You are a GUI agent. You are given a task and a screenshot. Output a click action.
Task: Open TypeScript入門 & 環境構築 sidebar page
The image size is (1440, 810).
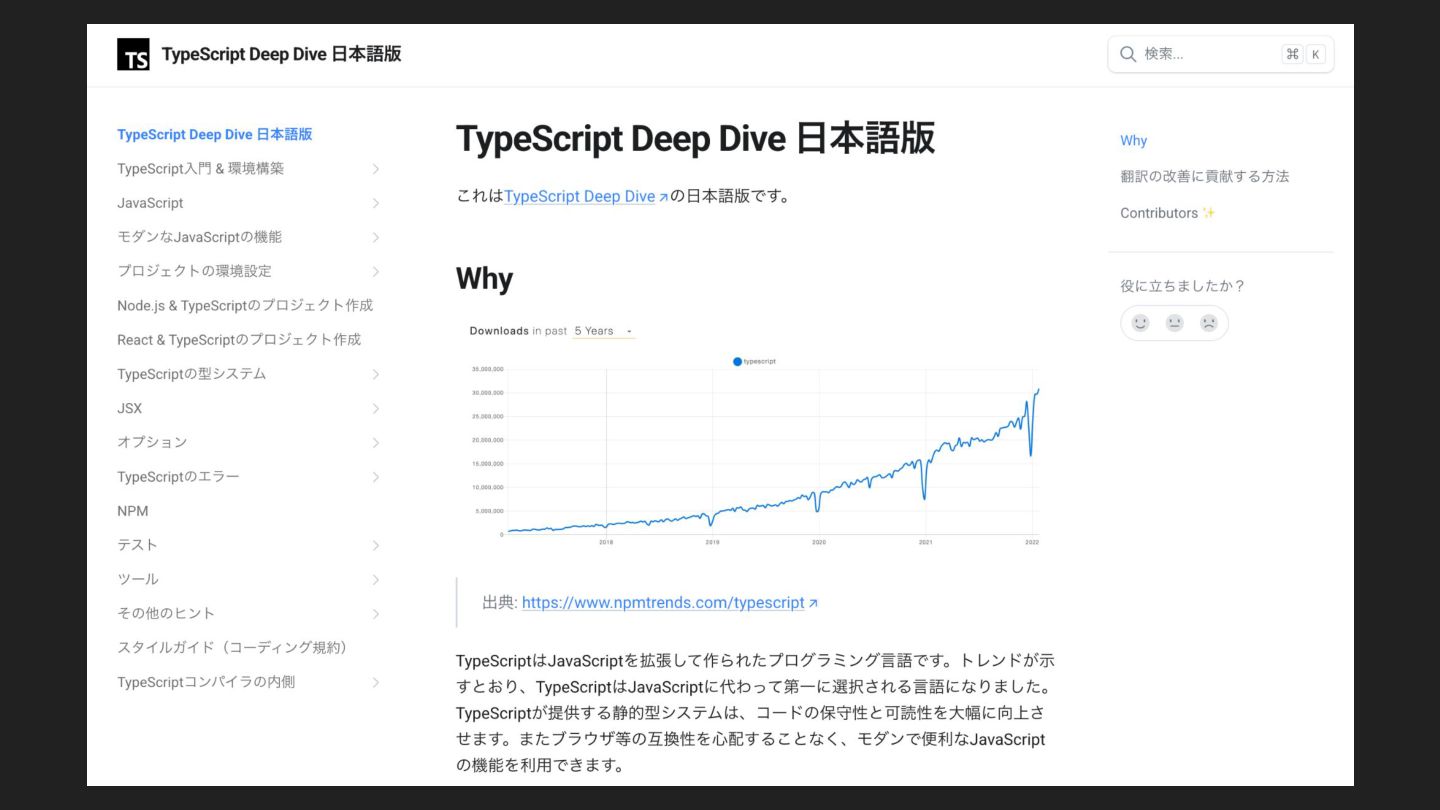click(200, 169)
